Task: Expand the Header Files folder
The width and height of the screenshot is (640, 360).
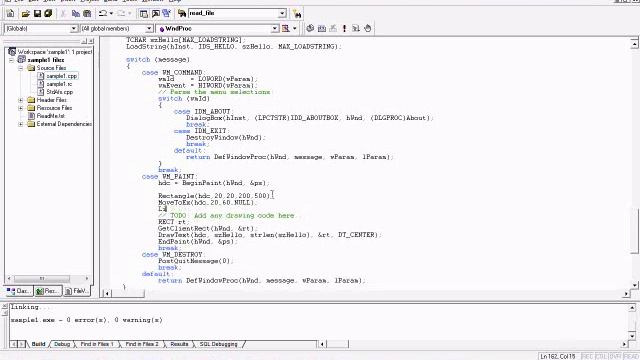Action: click(x=20, y=100)
